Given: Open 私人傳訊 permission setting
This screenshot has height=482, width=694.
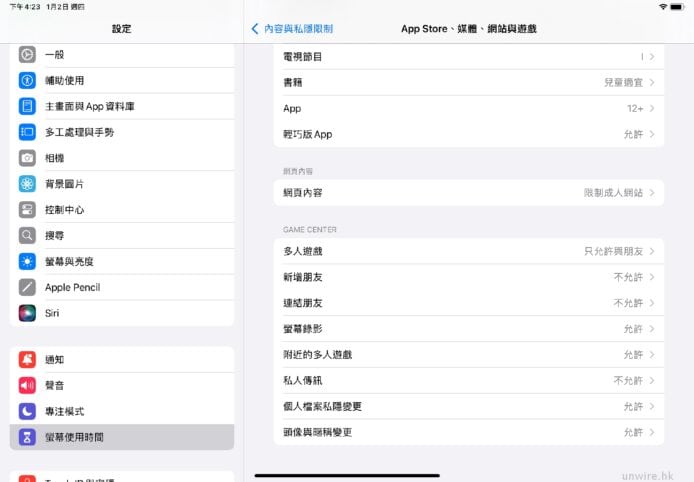Looking at the screenshot, I should pos(468,381).
